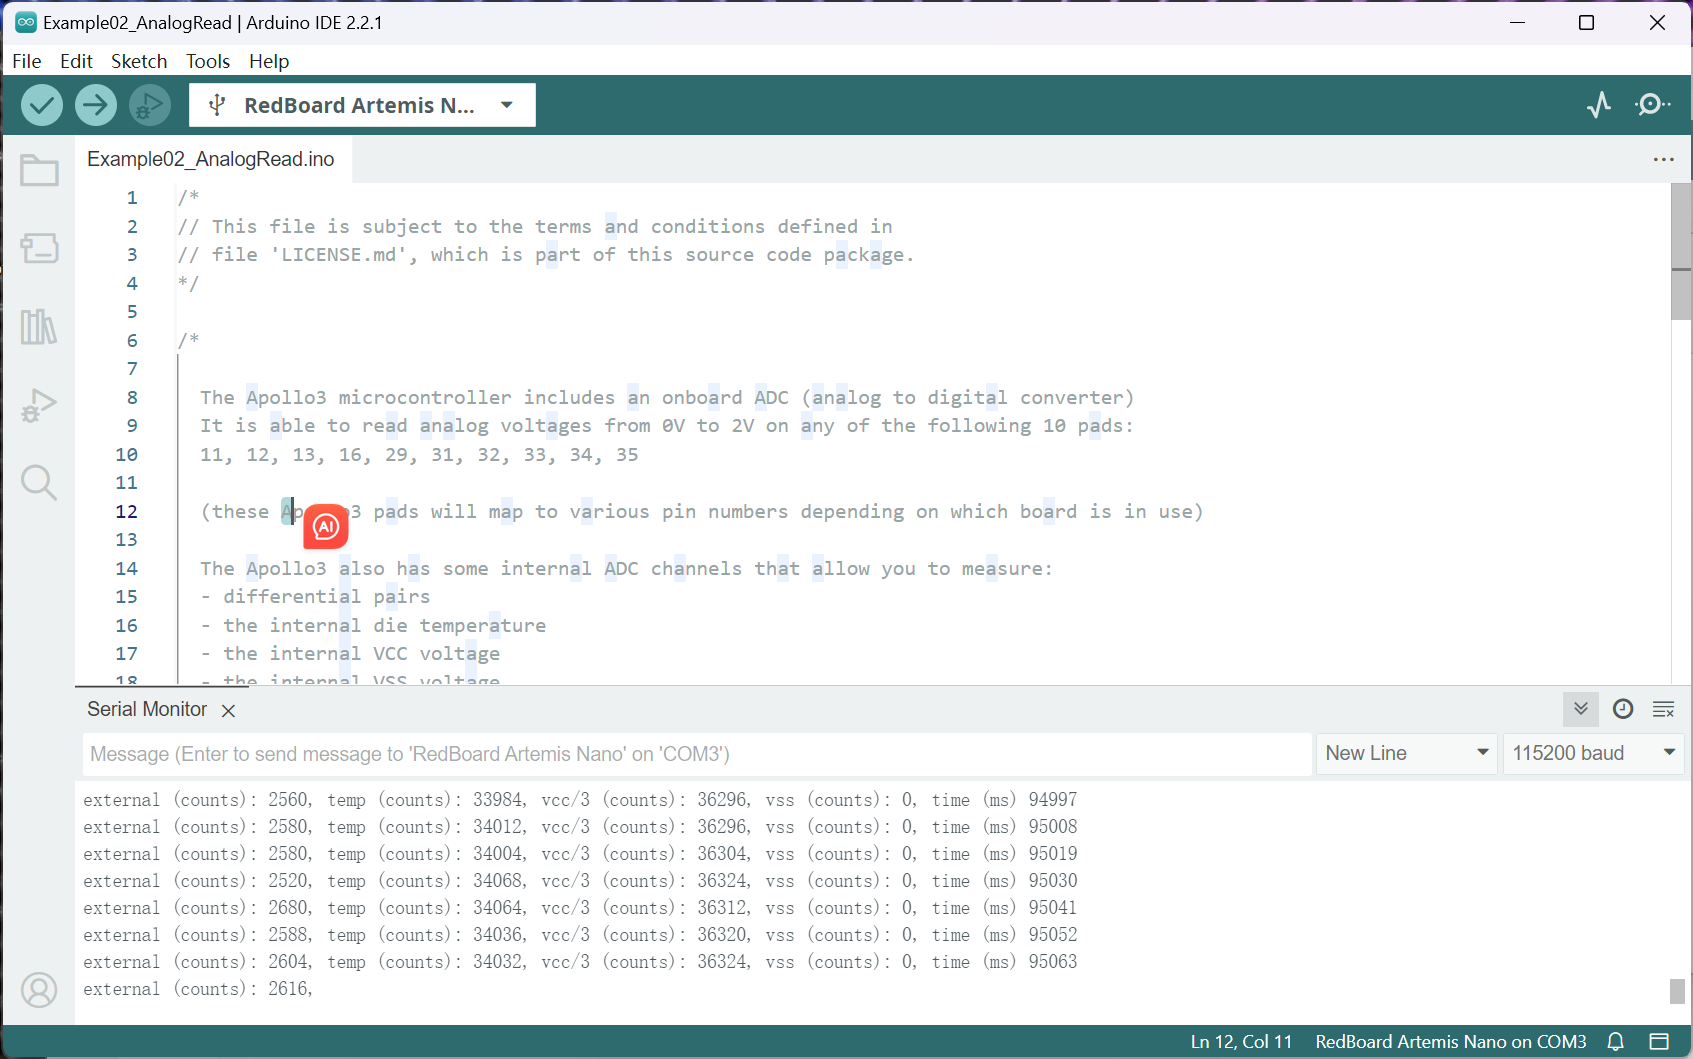Clear the Serial Monitor output
Image resolution: width=1693 pixels, height=1059 pixels.
click(x=1664, y=709)
